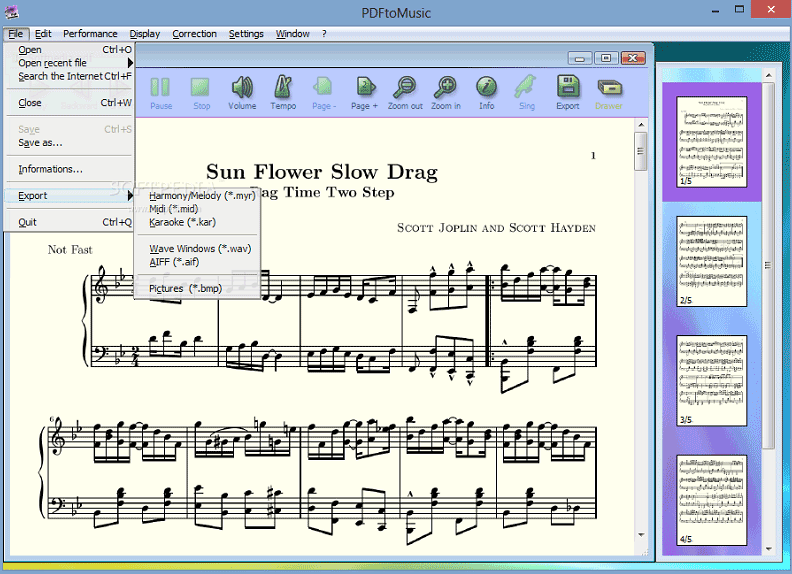Export as Midi (*.mid)

pos(197,209)
